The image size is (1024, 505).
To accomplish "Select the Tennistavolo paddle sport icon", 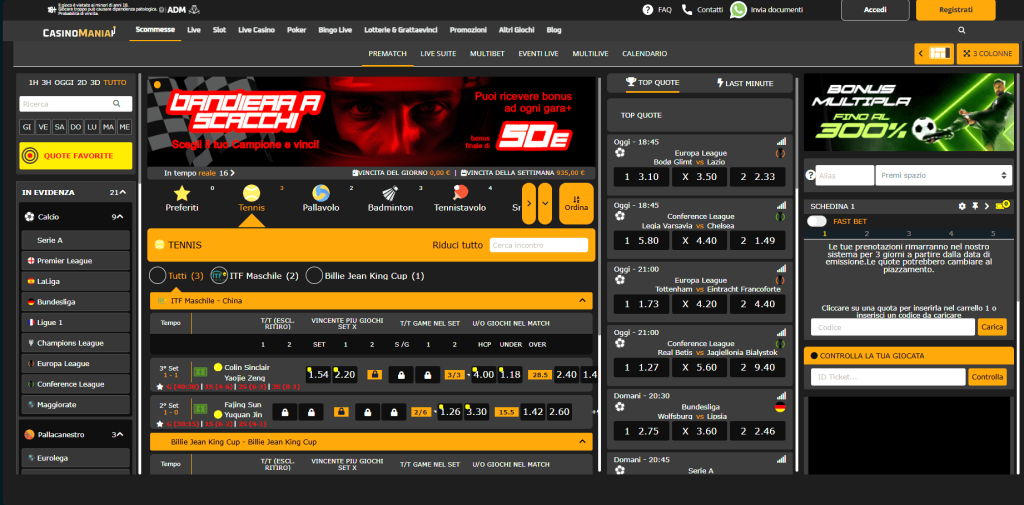I will click(x=460, y=194).
